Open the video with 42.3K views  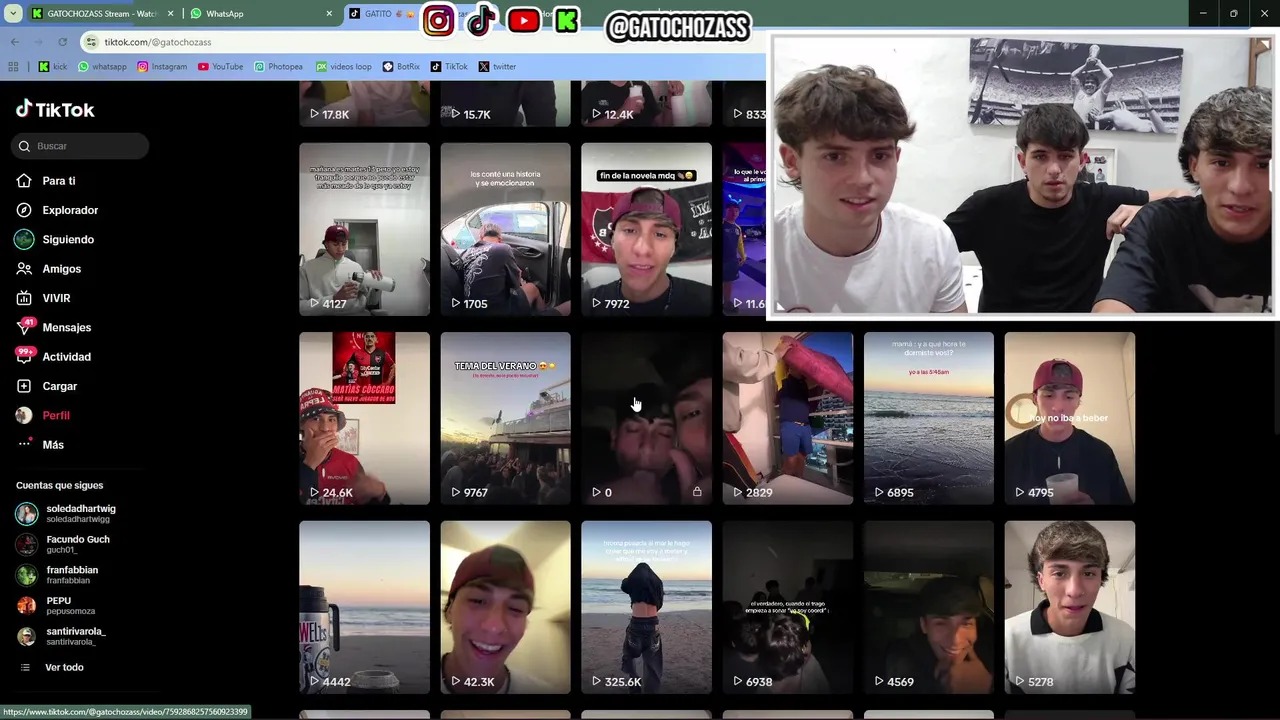(505, 607)
